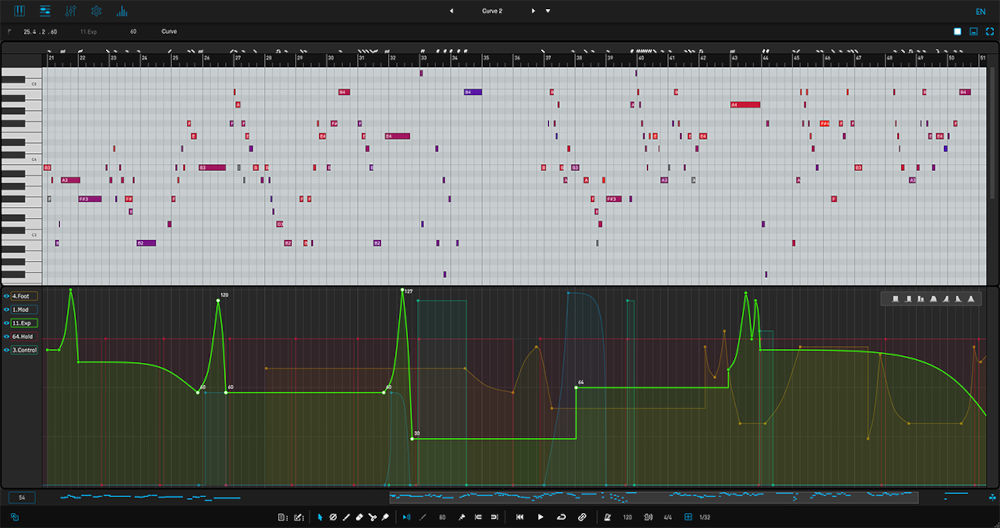Go to previous curve with left arrow

click(451, 11)
